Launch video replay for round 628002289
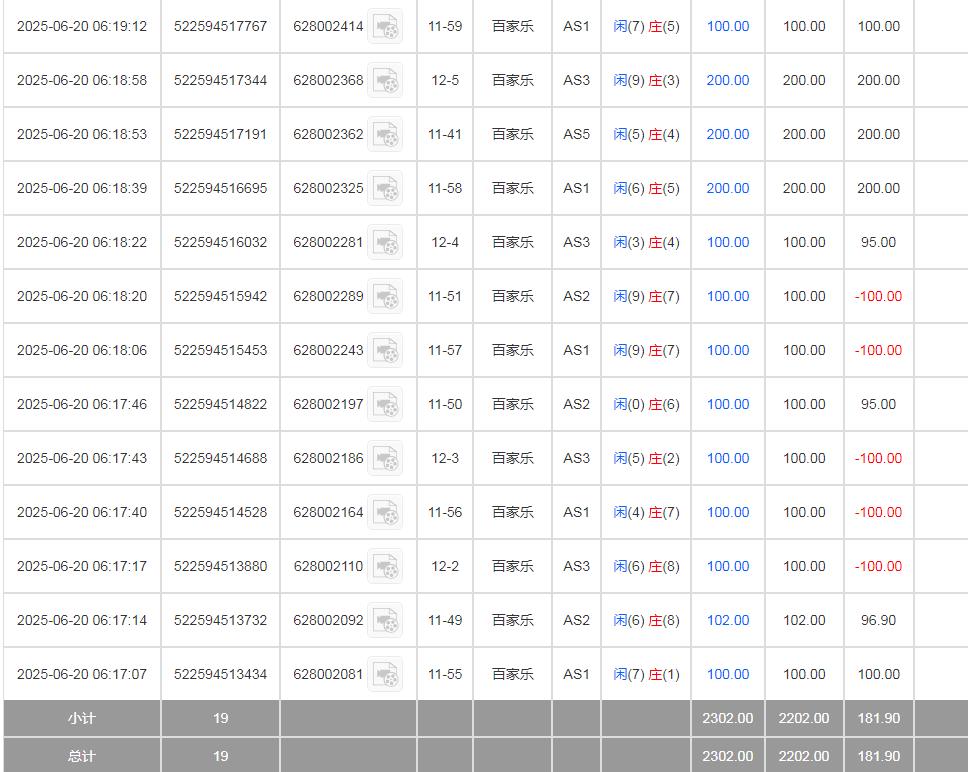The width and height of the screenshot is (968, 772). tap(385, 297)
